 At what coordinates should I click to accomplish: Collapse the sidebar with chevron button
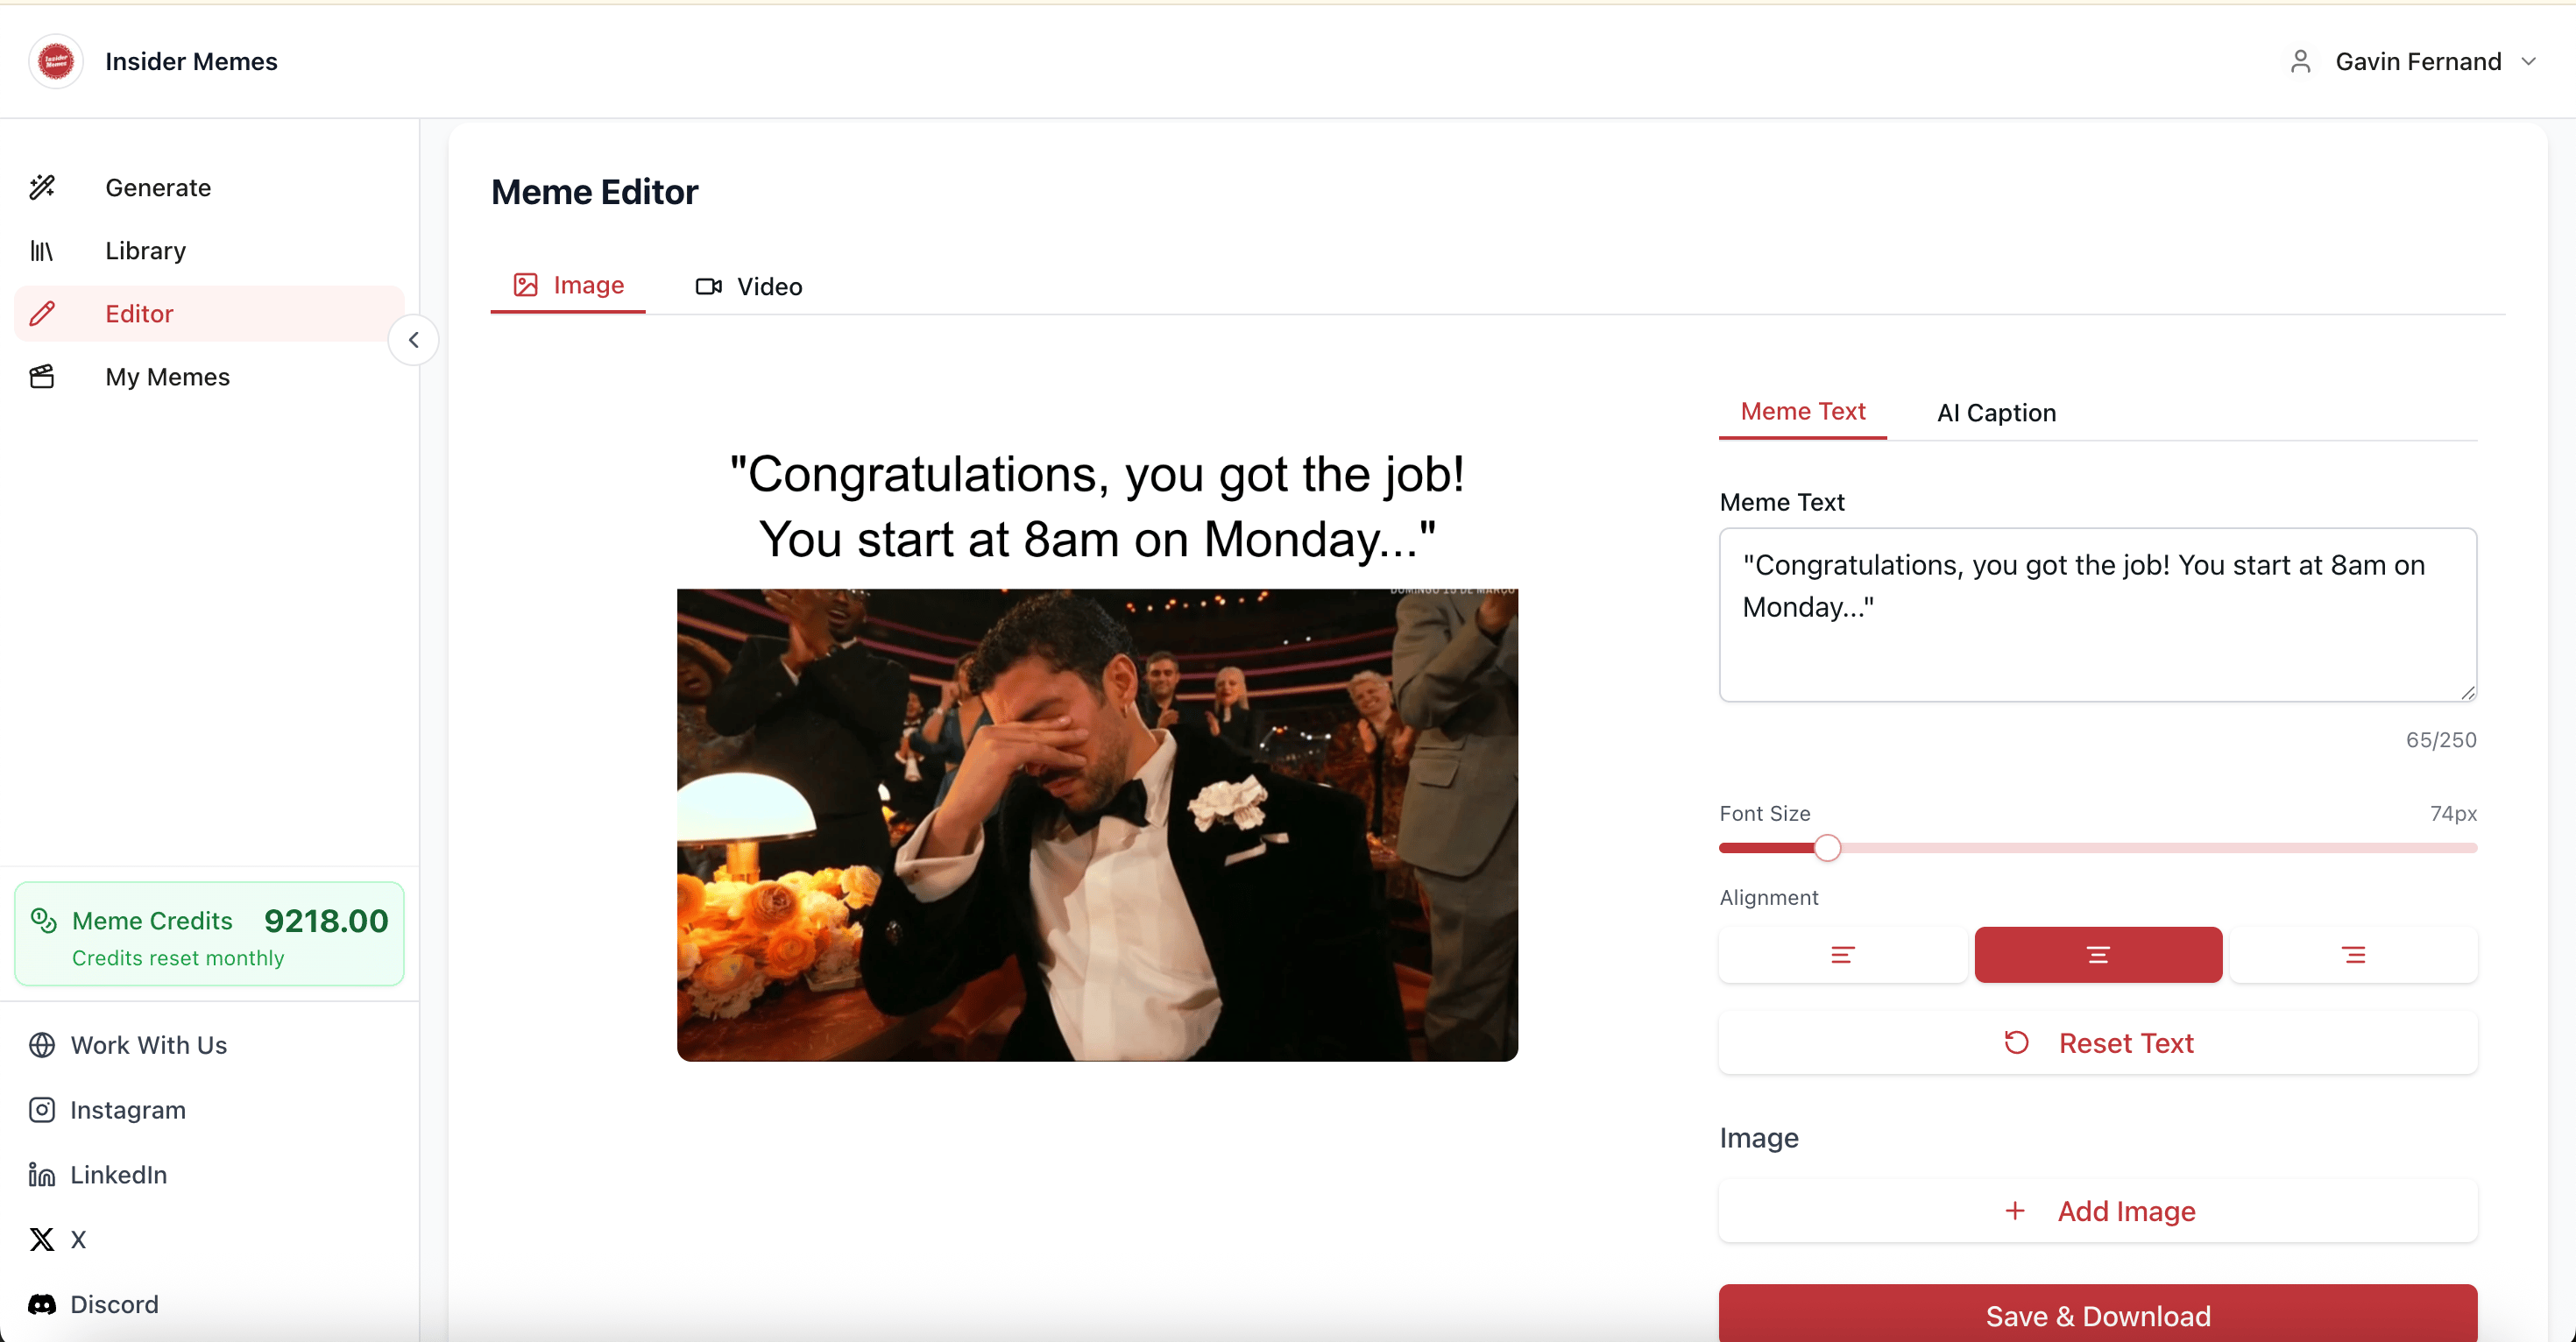coord(414,340)
